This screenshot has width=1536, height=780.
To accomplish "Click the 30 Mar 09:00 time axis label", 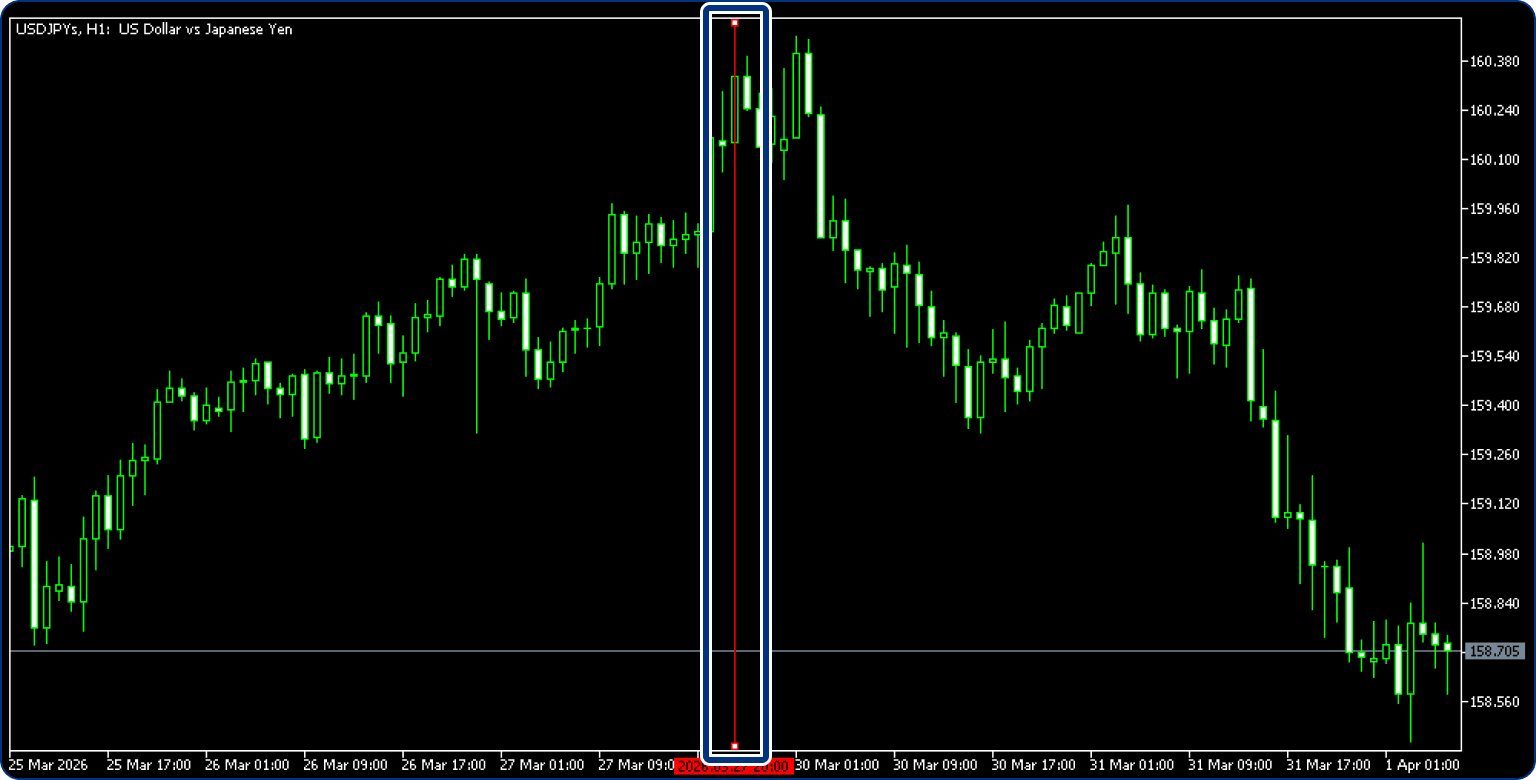I will tap(934, 765).
